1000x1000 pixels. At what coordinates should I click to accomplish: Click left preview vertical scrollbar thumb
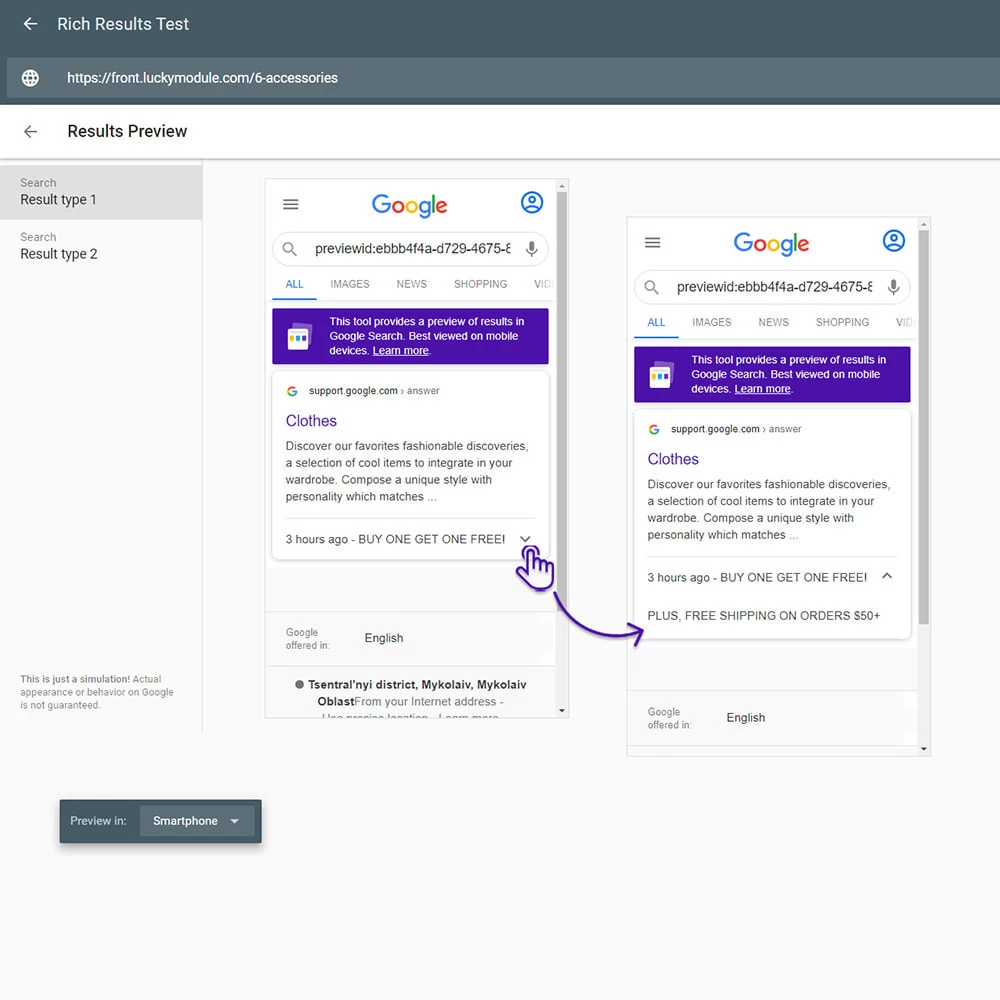[562, 401]
